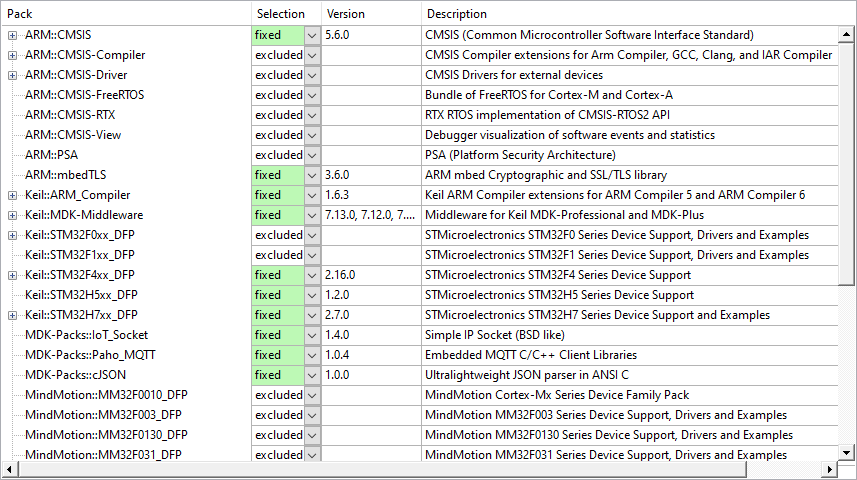857x480 pixels.
Task: Click the fixed selection cell for ARM::CMSIS
Action: (278, 36)
